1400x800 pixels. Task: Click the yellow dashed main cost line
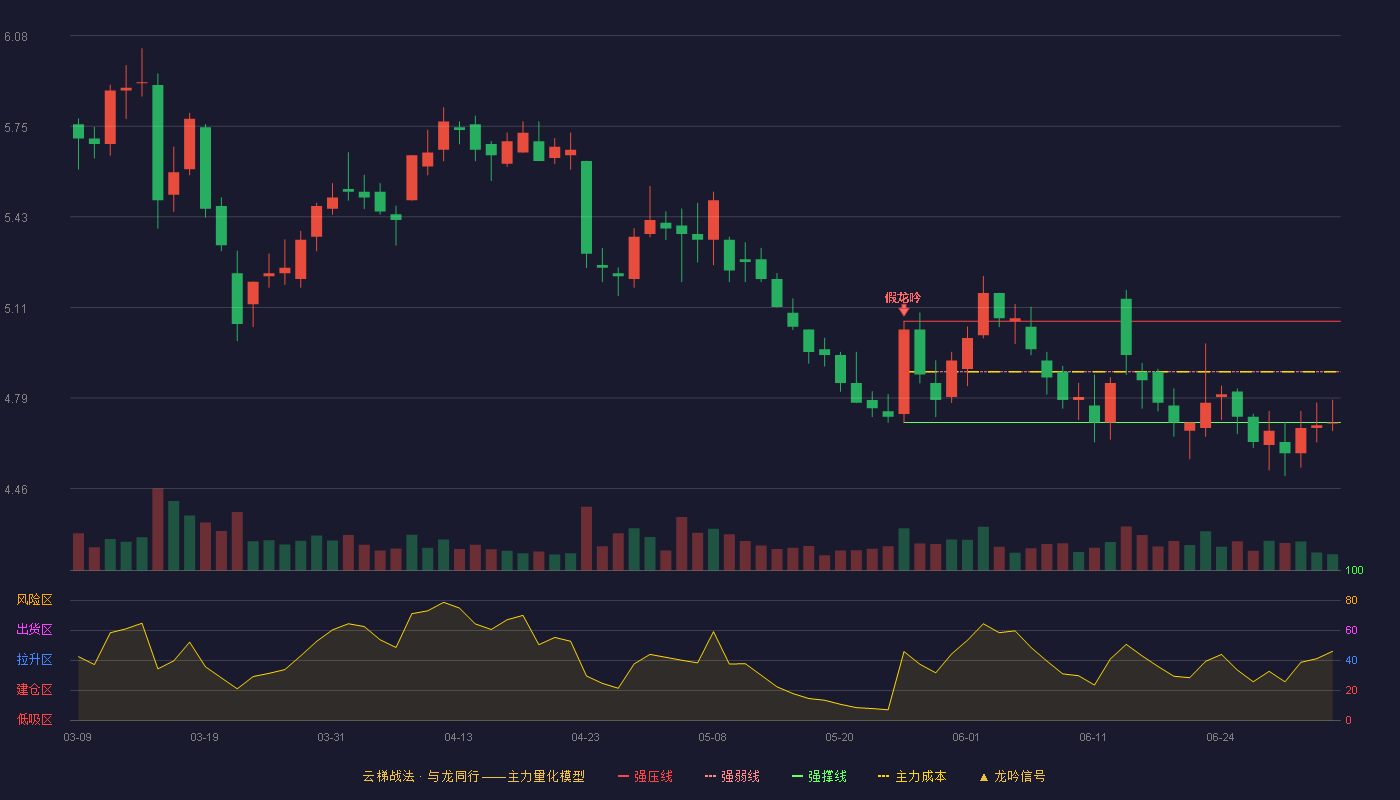1122,372
